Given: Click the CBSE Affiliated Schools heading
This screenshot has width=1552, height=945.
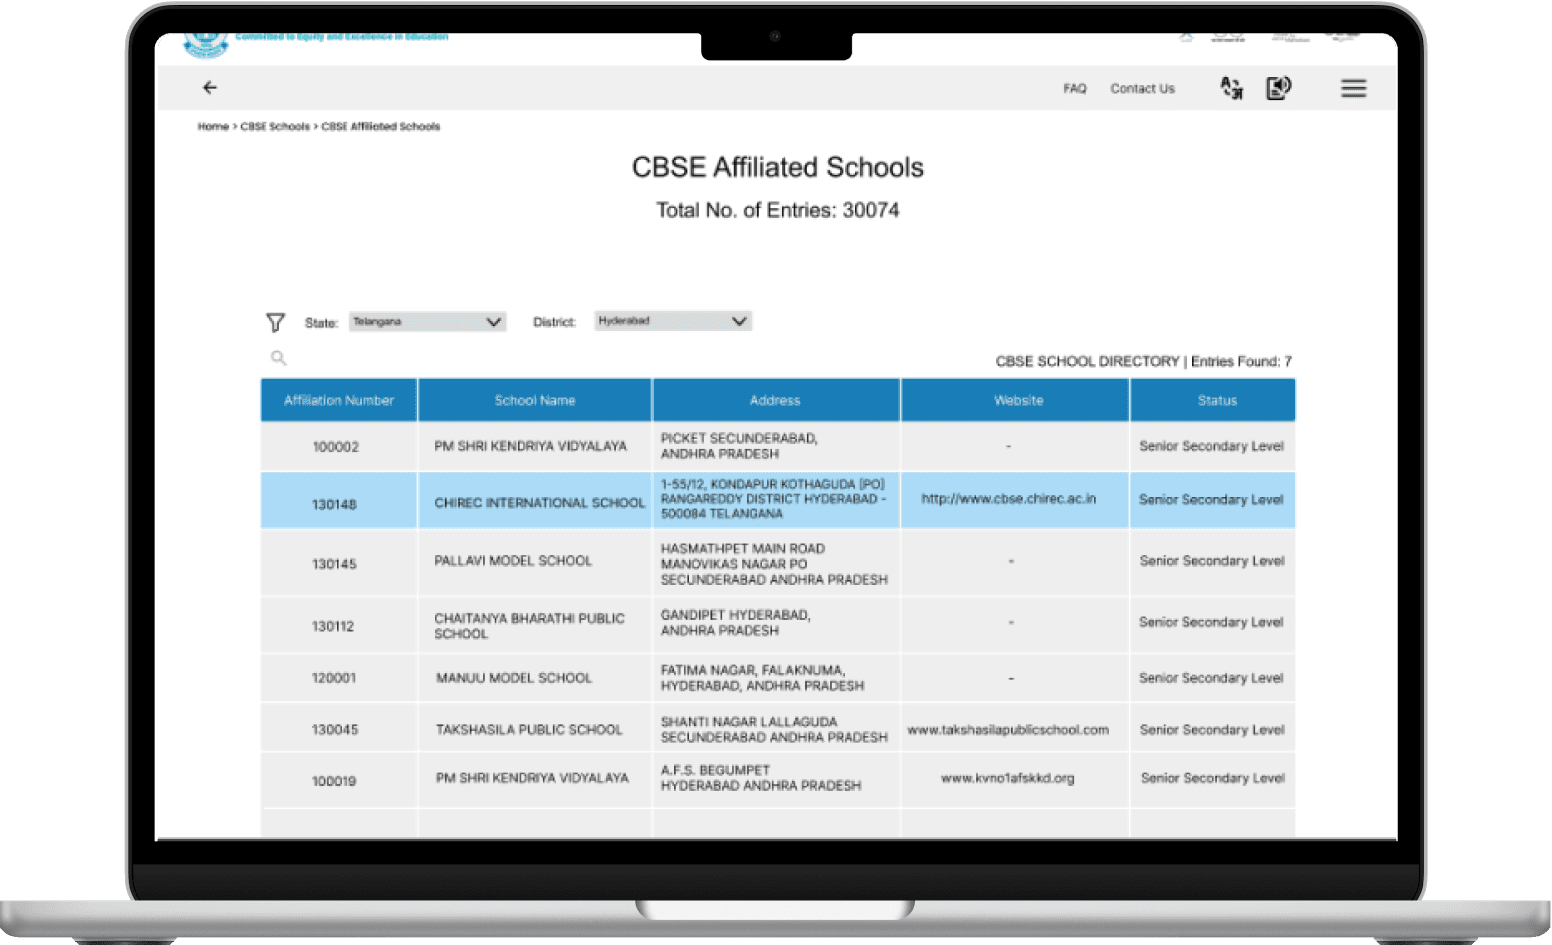Looking at the screenshot, I should tap(778, 167).
